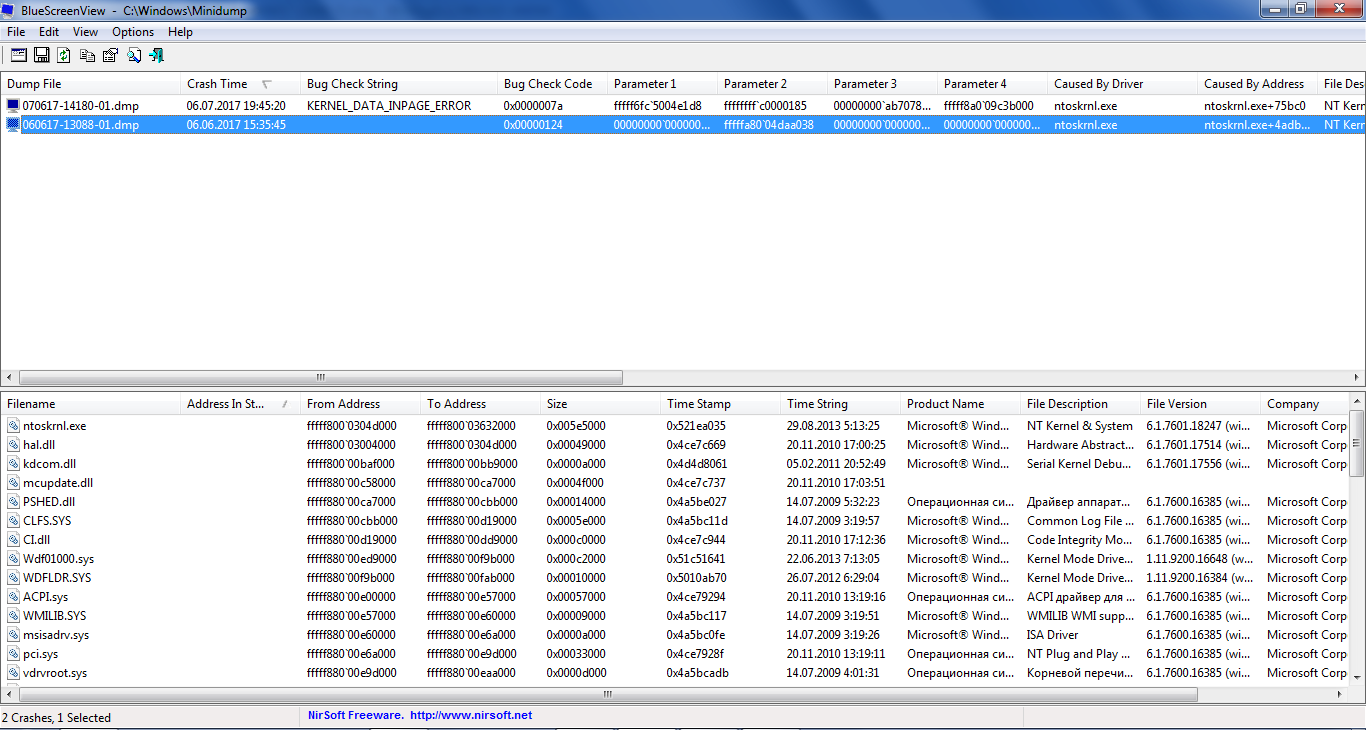This screenshot has width=1366, height=730.
Task: Sort by Address In Stack column header
Action: [225, 404]
